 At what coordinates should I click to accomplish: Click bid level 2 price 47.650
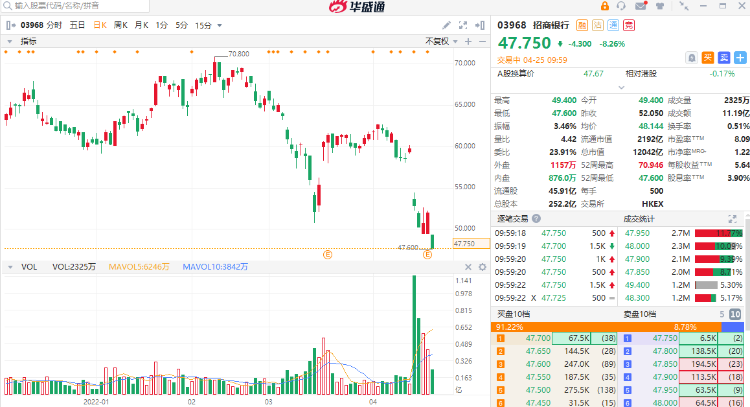(538, 351)
